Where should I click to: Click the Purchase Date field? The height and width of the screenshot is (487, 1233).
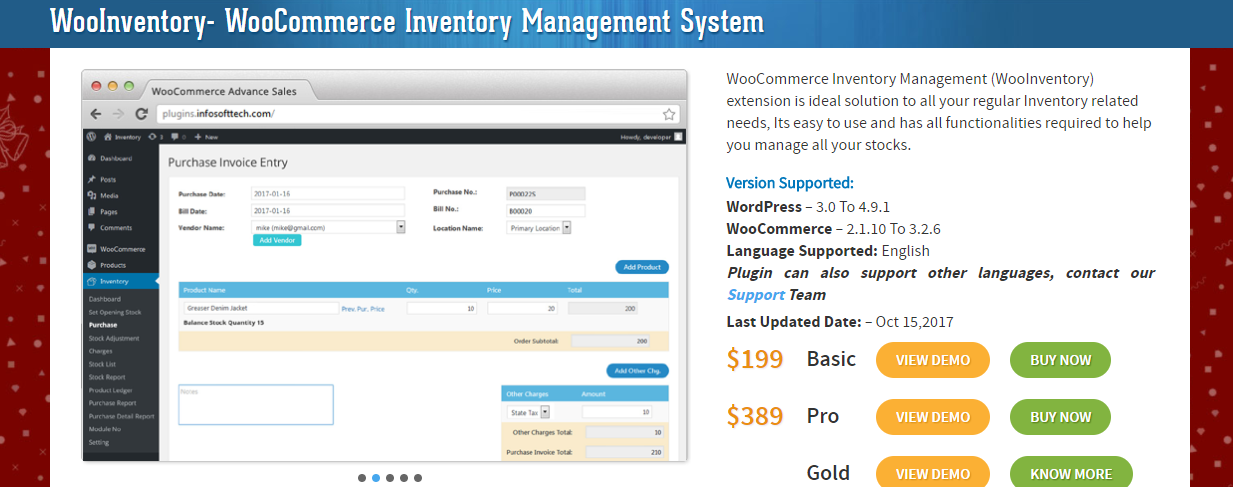pos(328,194)
